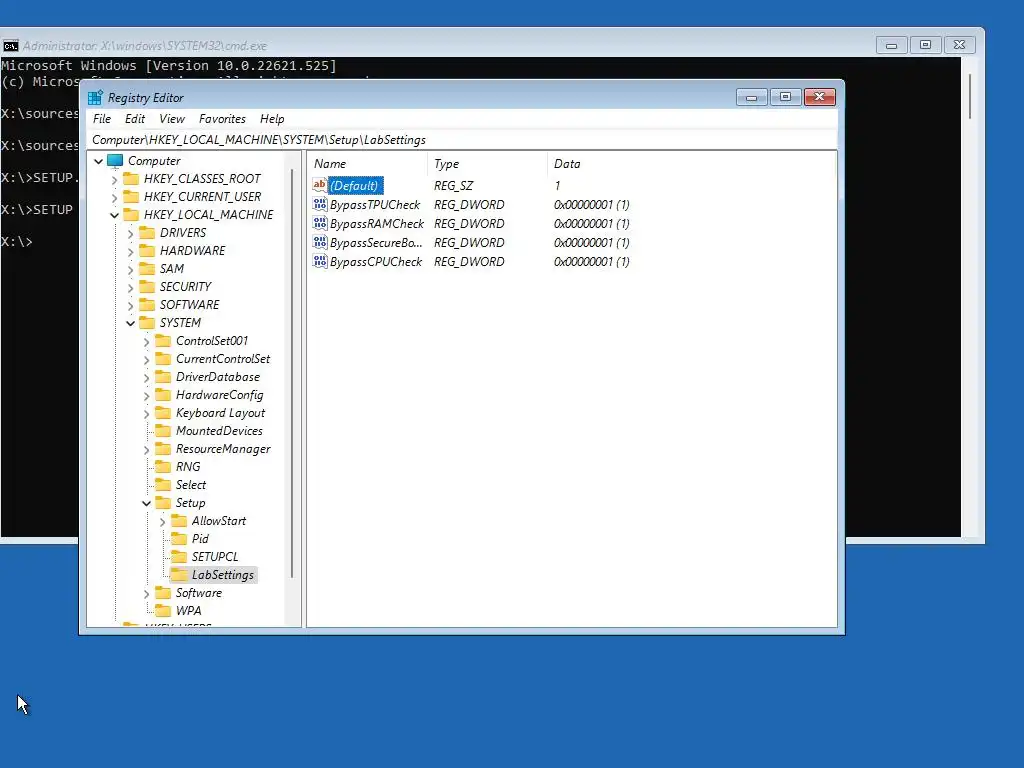
Task: Click the cmd.exe icon in Administrator window title
Action: tap(10, 46)
